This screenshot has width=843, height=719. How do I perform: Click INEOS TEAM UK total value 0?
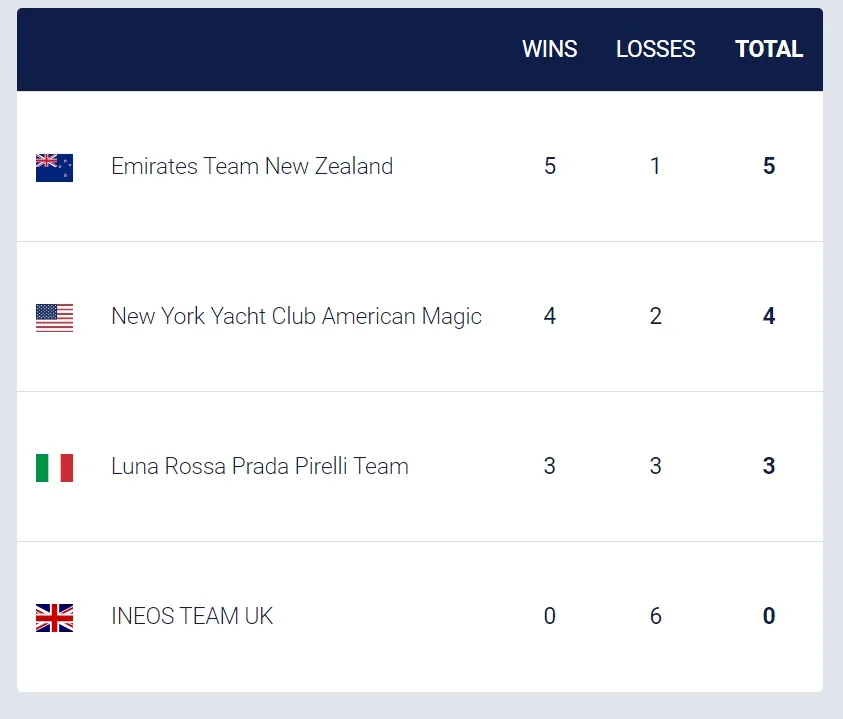tap(769, 616)
